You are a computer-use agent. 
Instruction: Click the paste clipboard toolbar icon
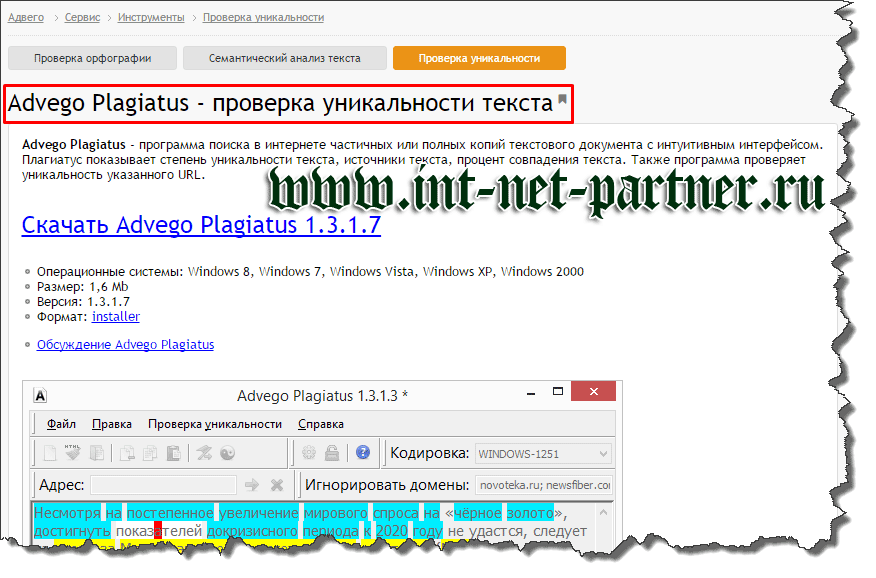coord(172,453)
